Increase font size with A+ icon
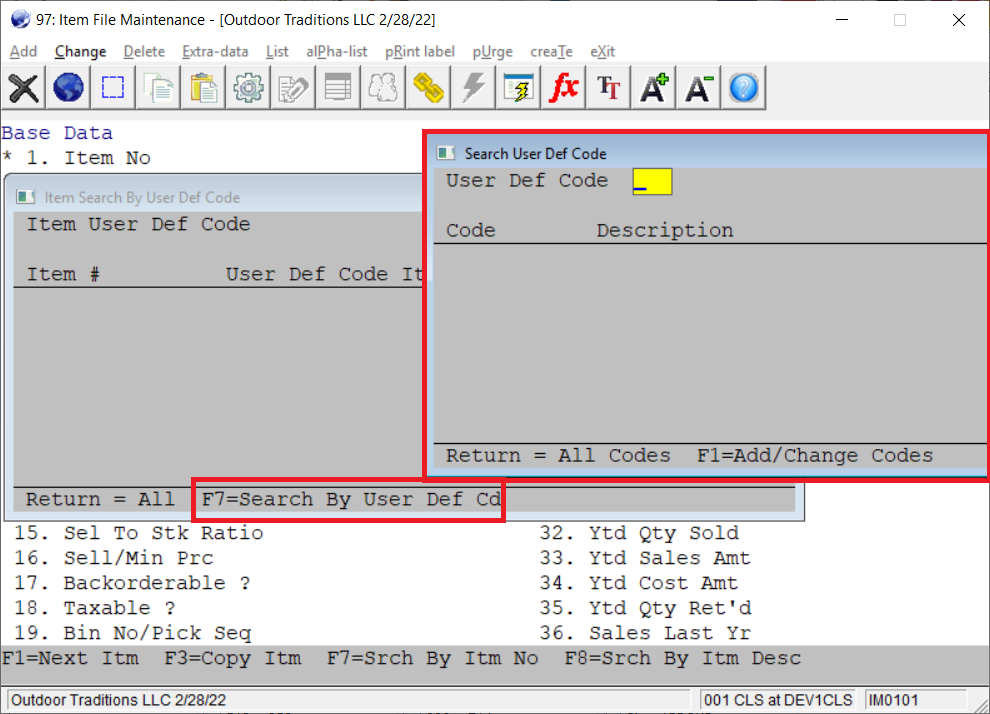 point(654,88)
